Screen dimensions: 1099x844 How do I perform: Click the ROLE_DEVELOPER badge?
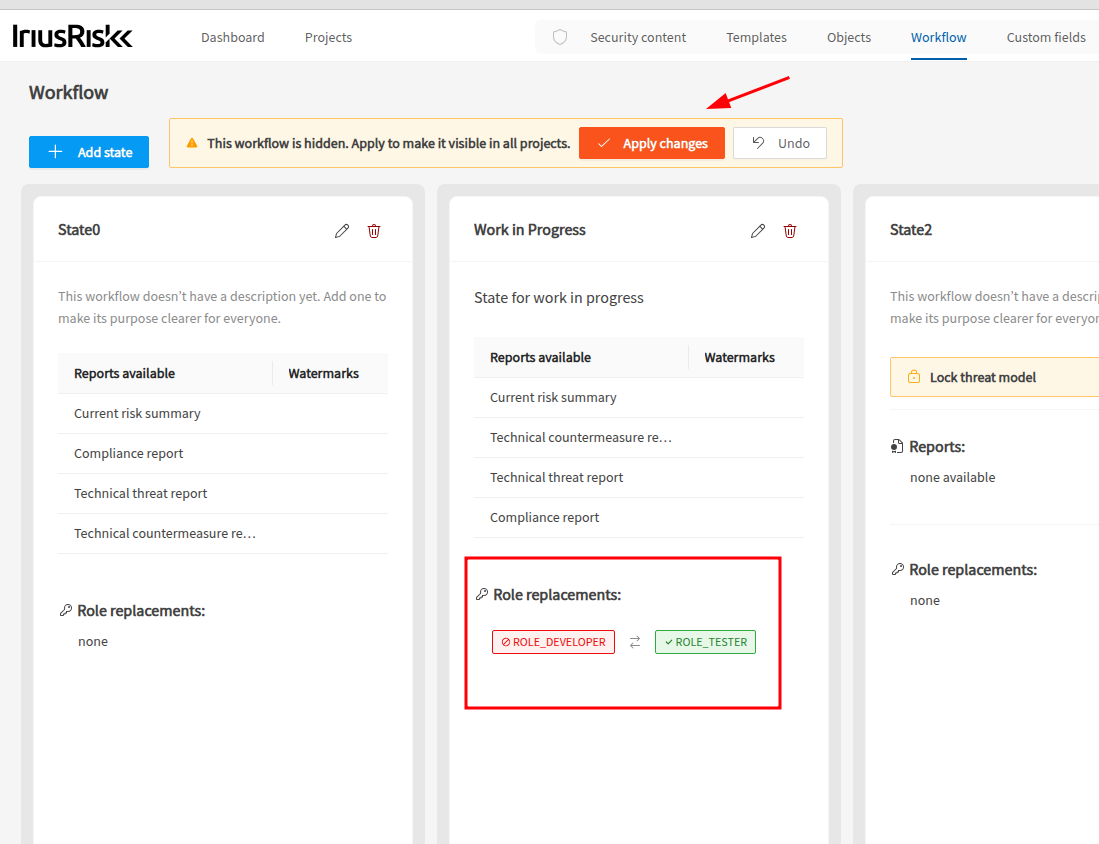(x=553, y=642)
